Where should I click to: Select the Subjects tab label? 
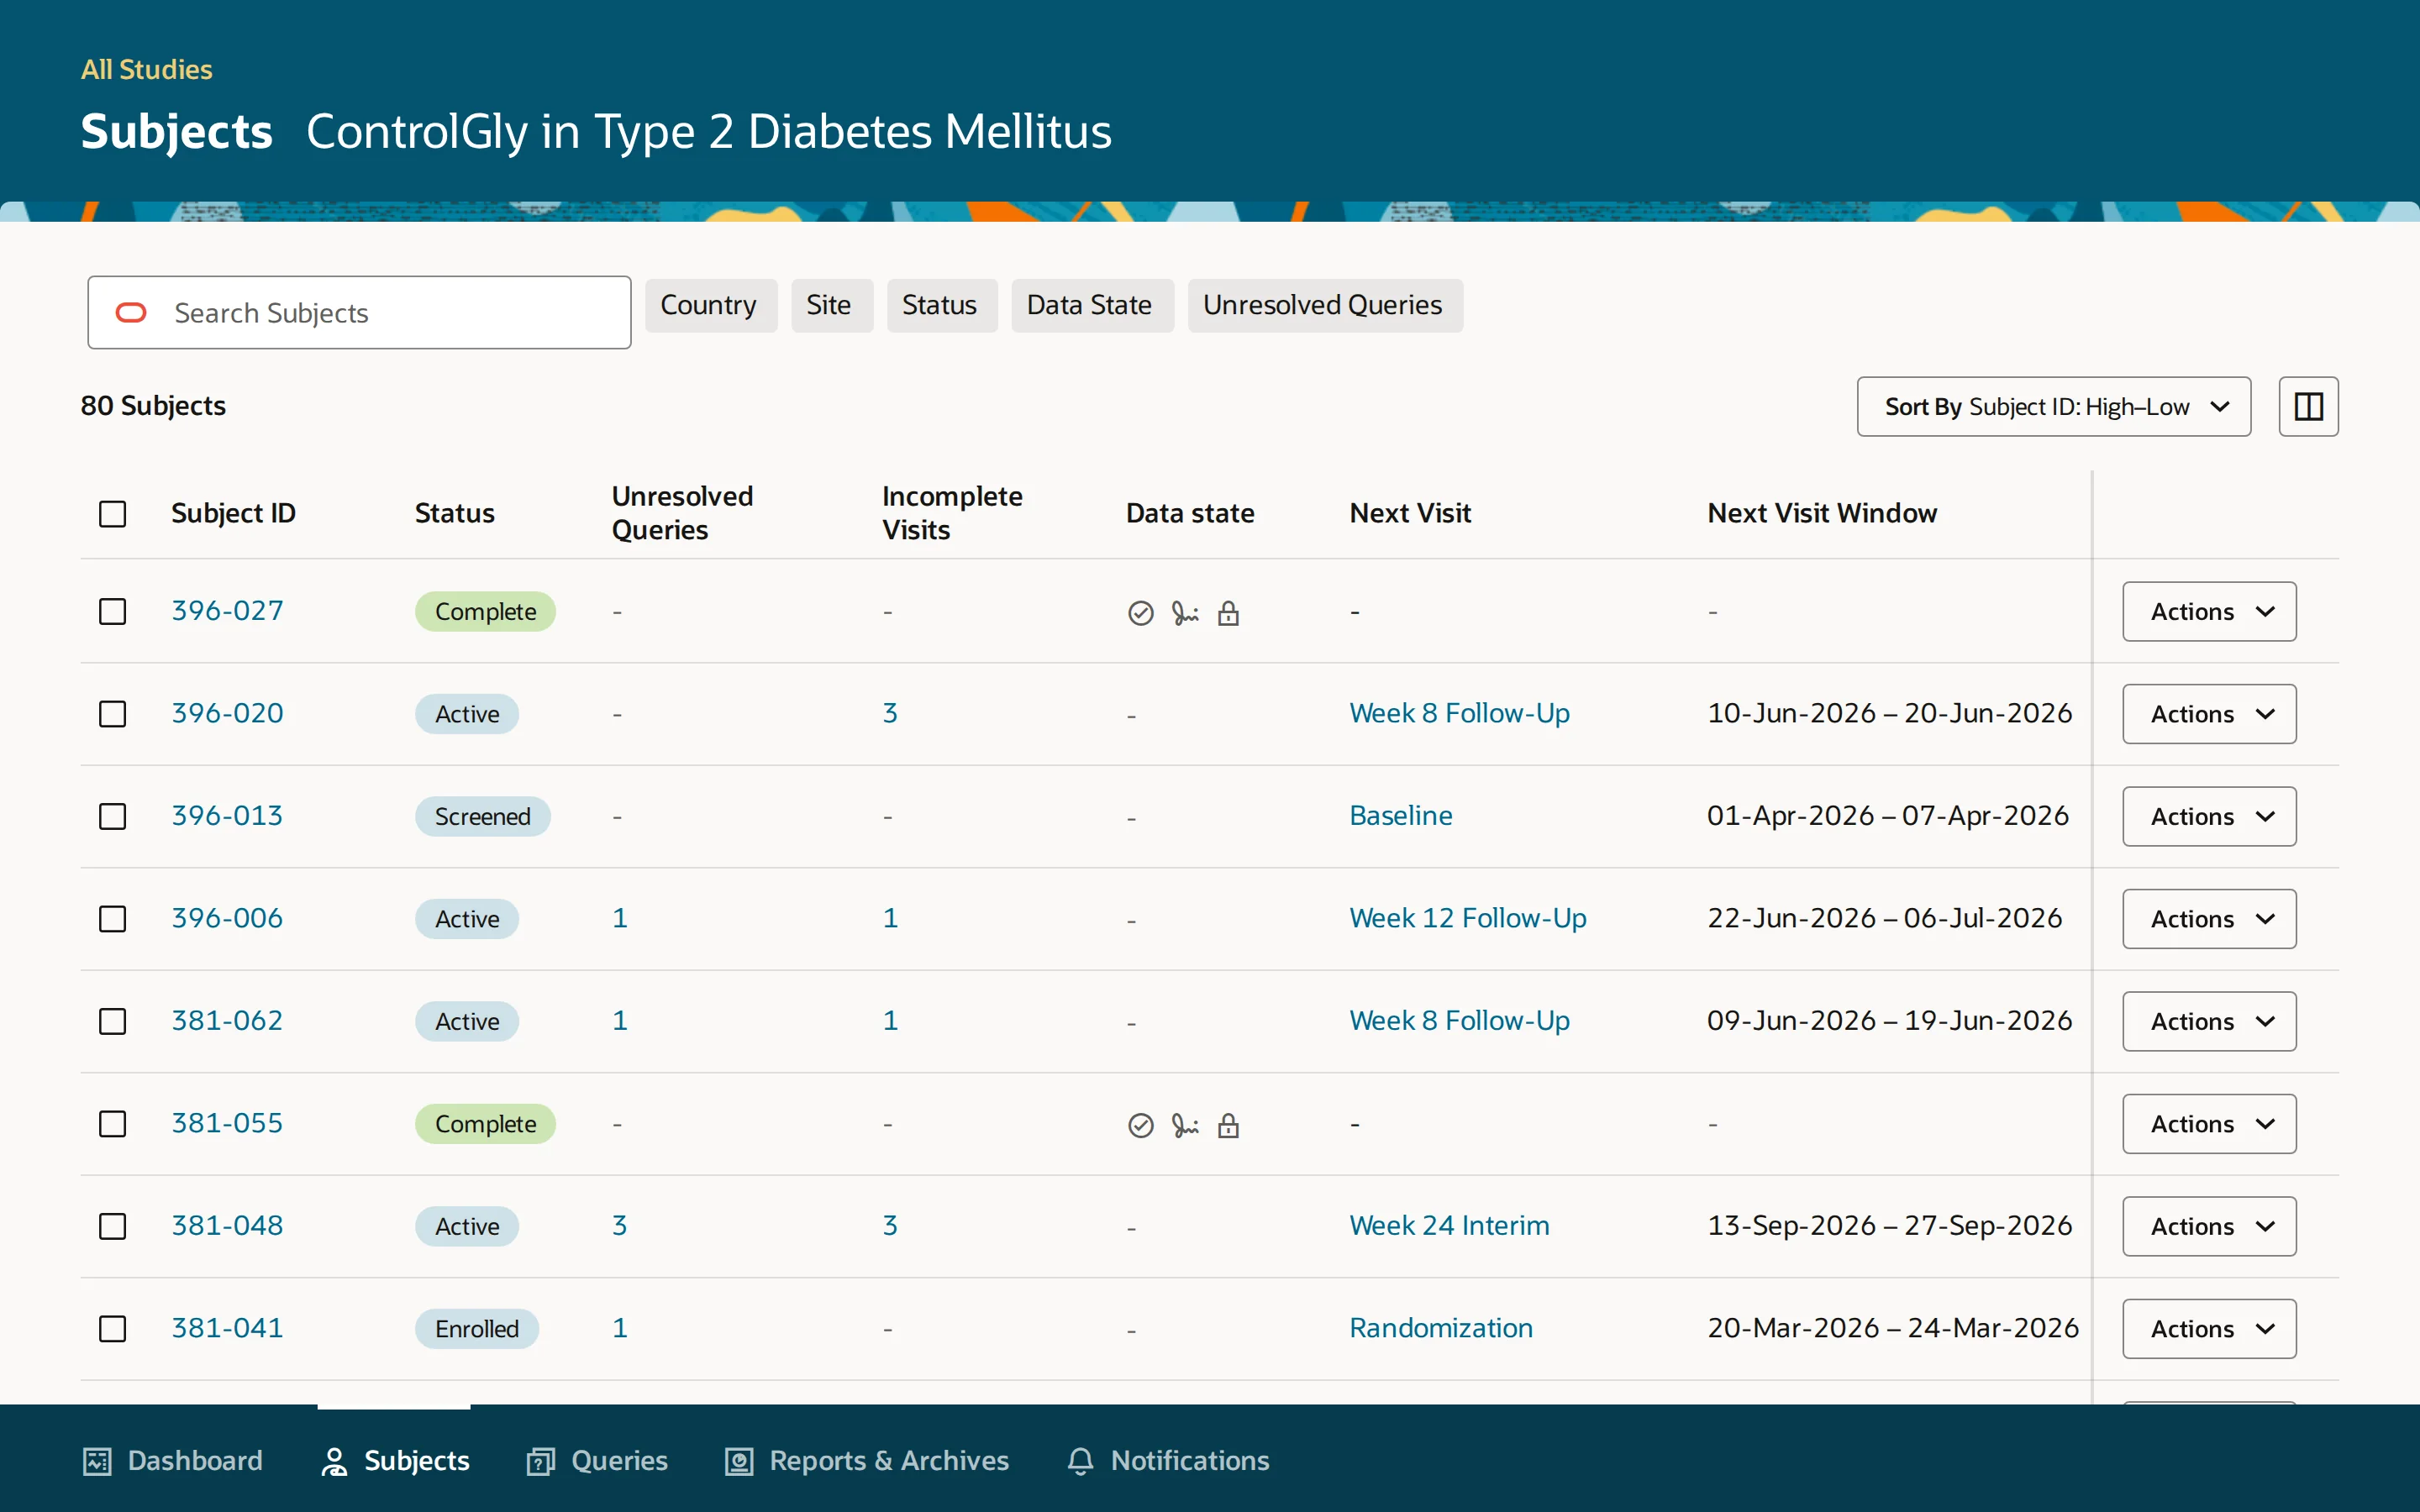click(x=417, y=1461)
